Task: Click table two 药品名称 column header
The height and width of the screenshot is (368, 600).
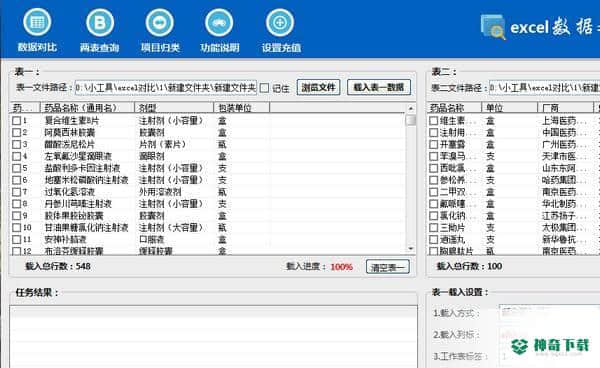Action: tap(454, 108)
